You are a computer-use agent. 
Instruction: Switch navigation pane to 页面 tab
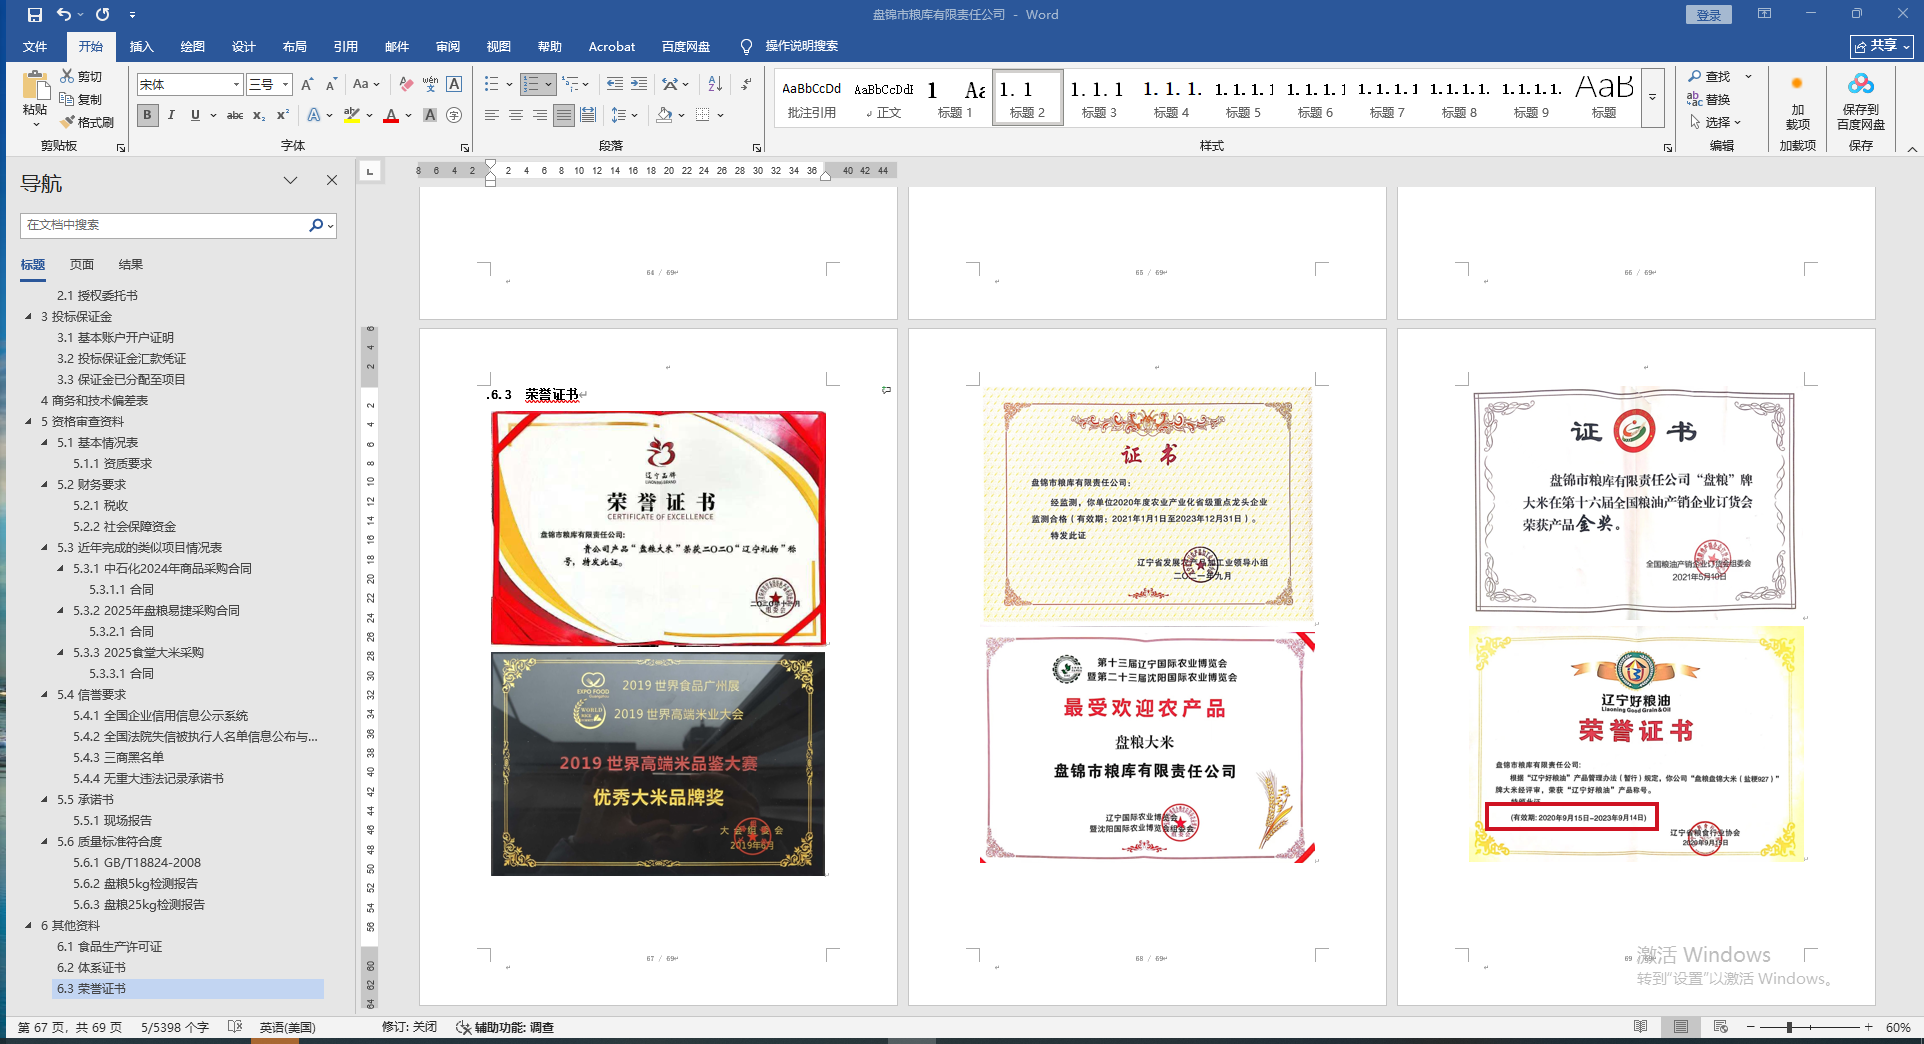tap(81, 265)
